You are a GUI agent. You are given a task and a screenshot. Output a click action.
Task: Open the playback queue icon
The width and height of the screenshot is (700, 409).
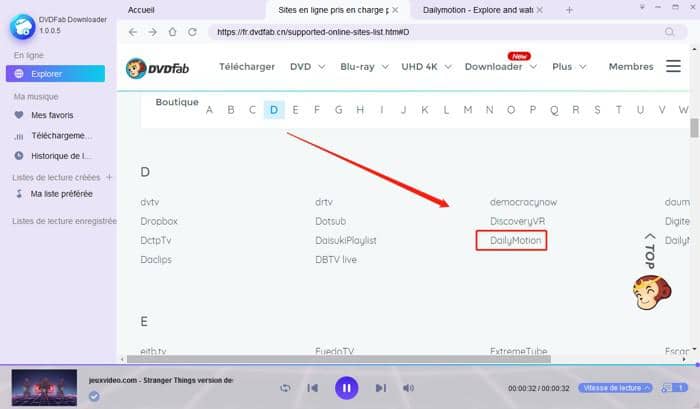click(675, 388)
